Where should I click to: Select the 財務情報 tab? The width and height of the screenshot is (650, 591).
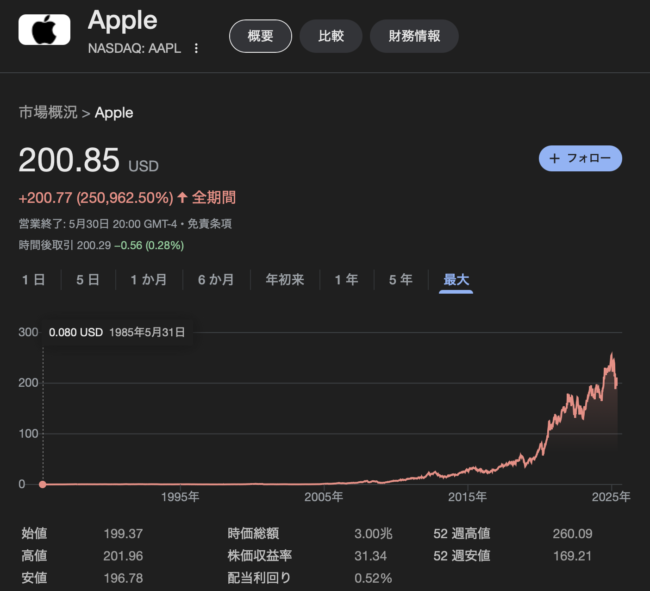click(414, 36)
